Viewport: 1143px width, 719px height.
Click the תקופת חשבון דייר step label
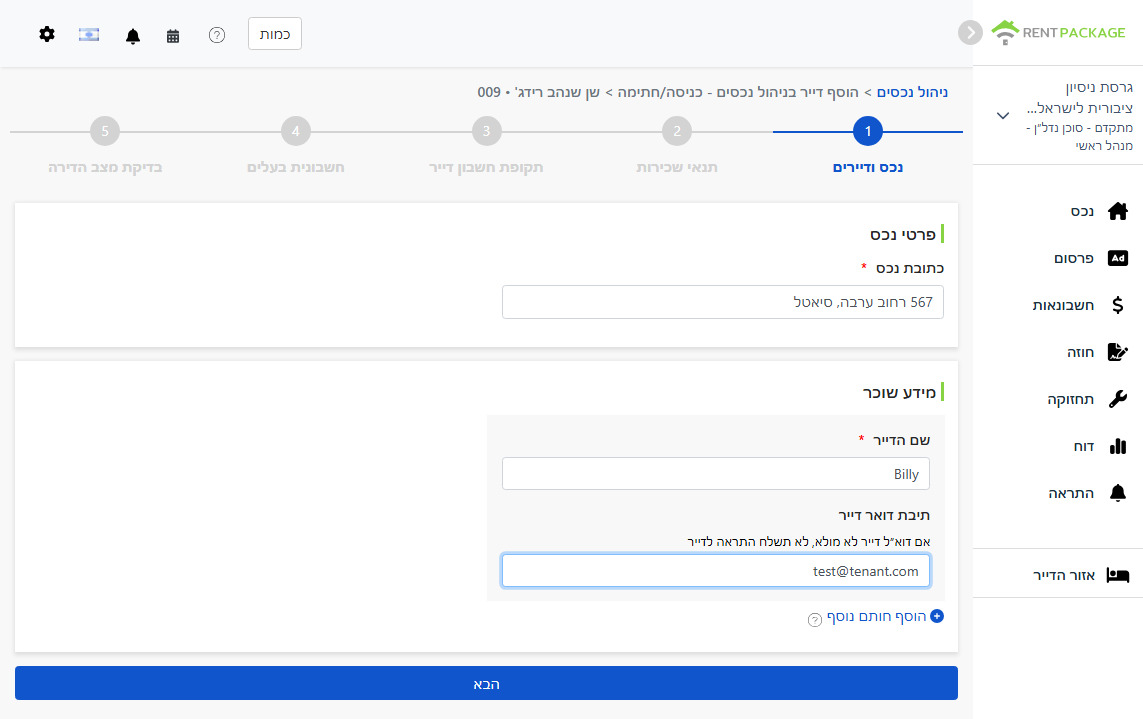coord(486,167)
